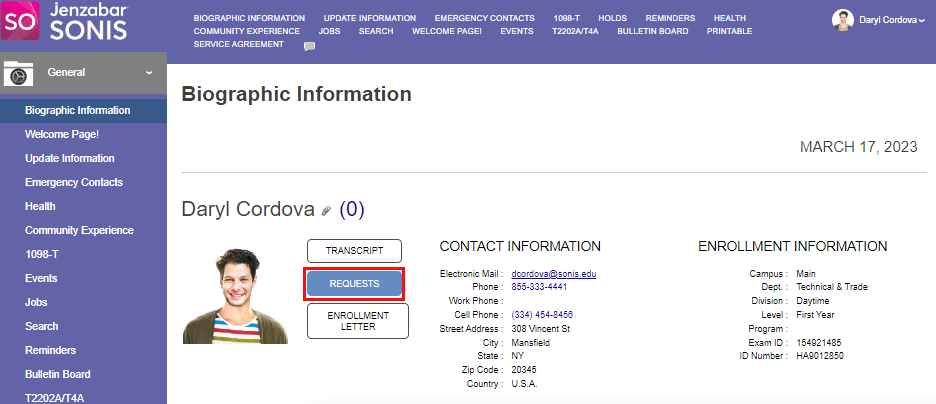This screenshot has height=404, width=936.
Task: Open Welcome Page! in the top menu
Action: tap(447, 31)
